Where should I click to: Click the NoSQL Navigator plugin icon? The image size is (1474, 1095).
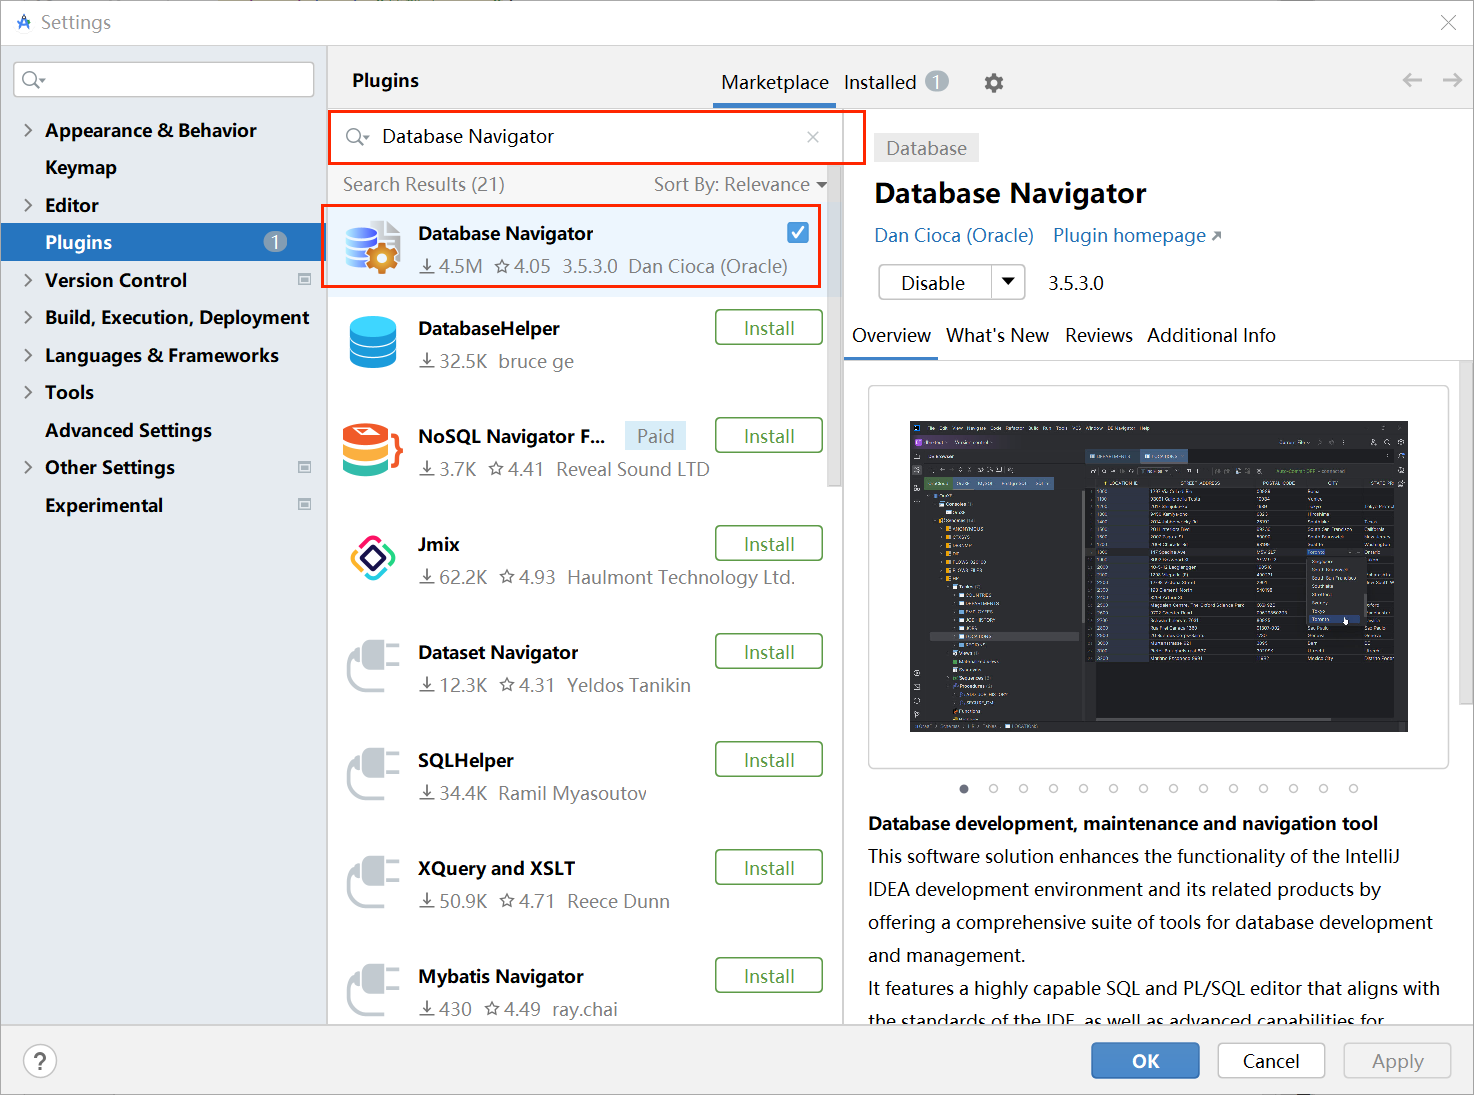[372, 449]
